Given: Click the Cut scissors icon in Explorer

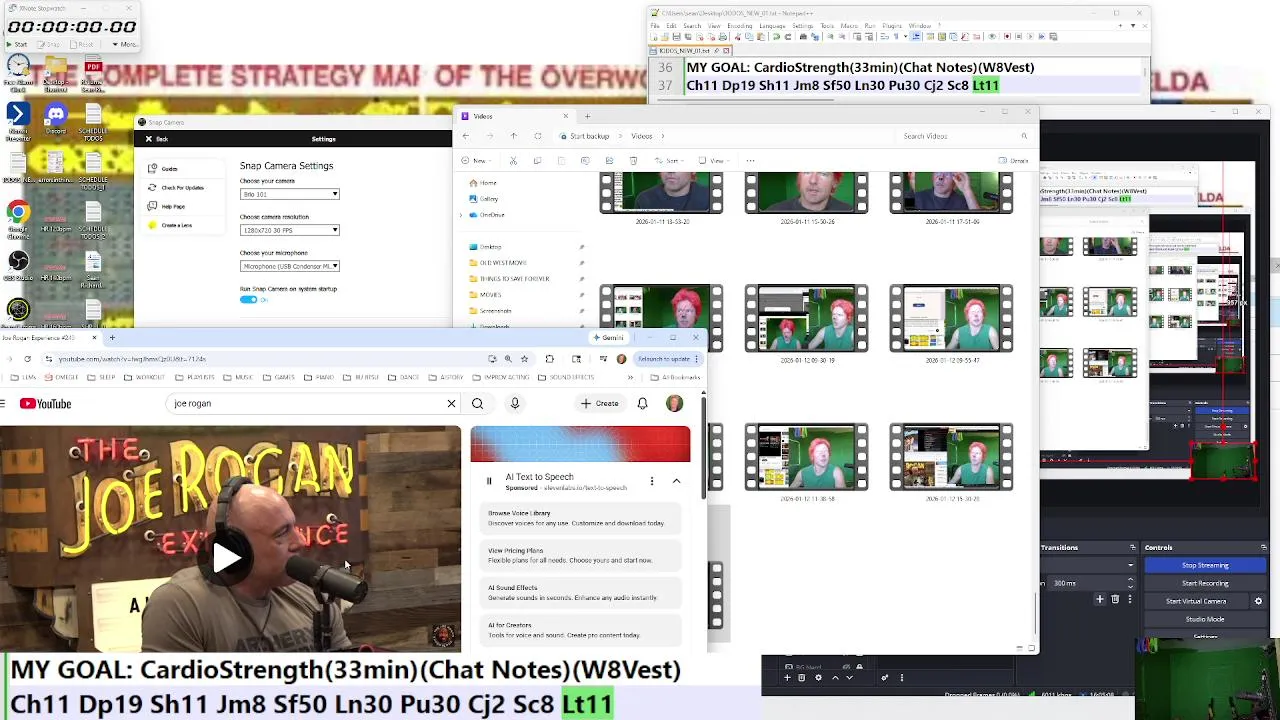Looking at the screenshot, I should pyautogui.click(x=513, y=161).
